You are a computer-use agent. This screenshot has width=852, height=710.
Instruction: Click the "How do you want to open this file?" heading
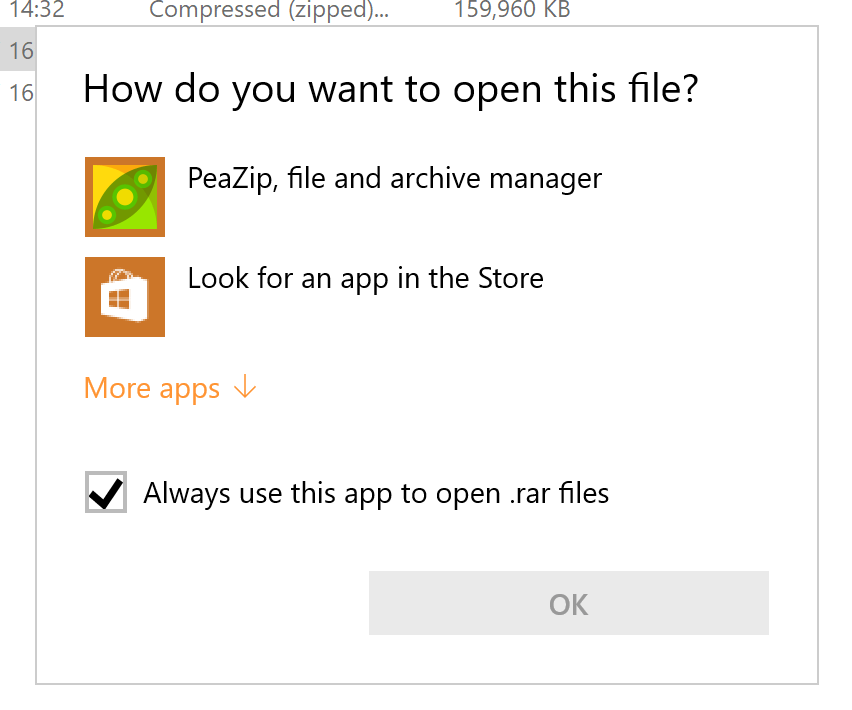click(390, 88)
